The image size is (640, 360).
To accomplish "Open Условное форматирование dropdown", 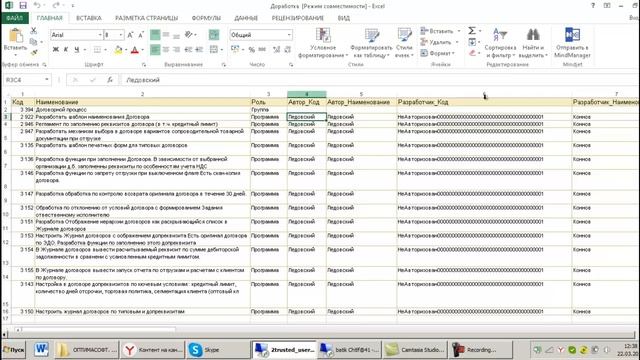I will click(323, 43).
